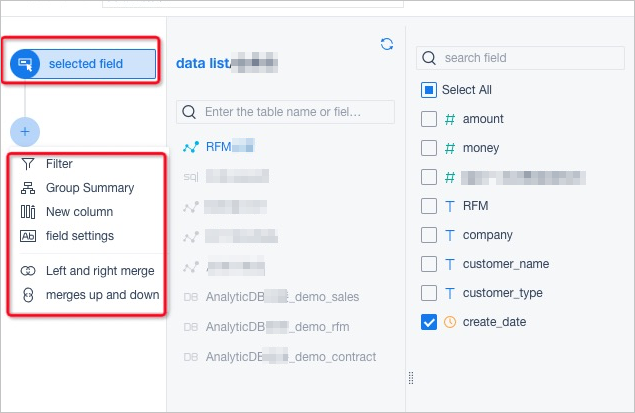635x413 pixels.
Task: Click the New column icon
Action: pyautogui.click(x=28, y=212)
